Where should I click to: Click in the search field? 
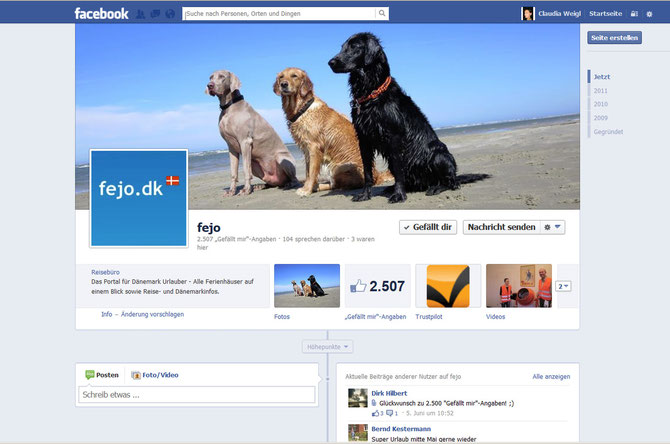click(279, 13)
